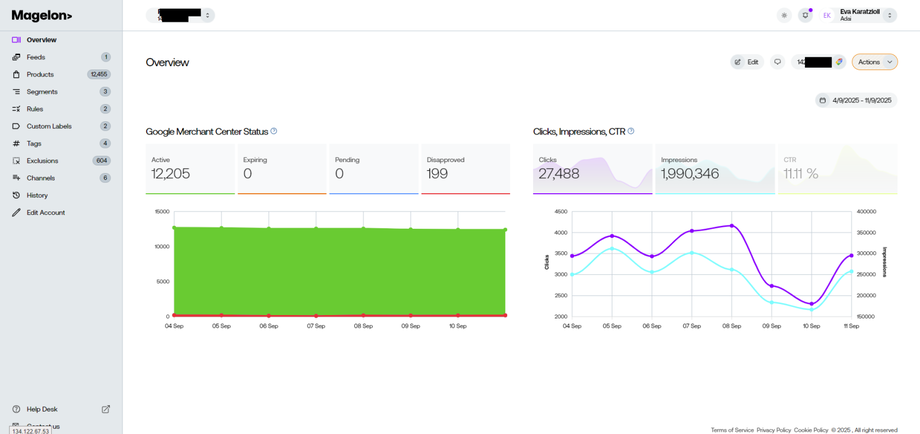Click the comment bubble icon near Edit
This screenshot has width=920, height=434.
coord(777,62)
